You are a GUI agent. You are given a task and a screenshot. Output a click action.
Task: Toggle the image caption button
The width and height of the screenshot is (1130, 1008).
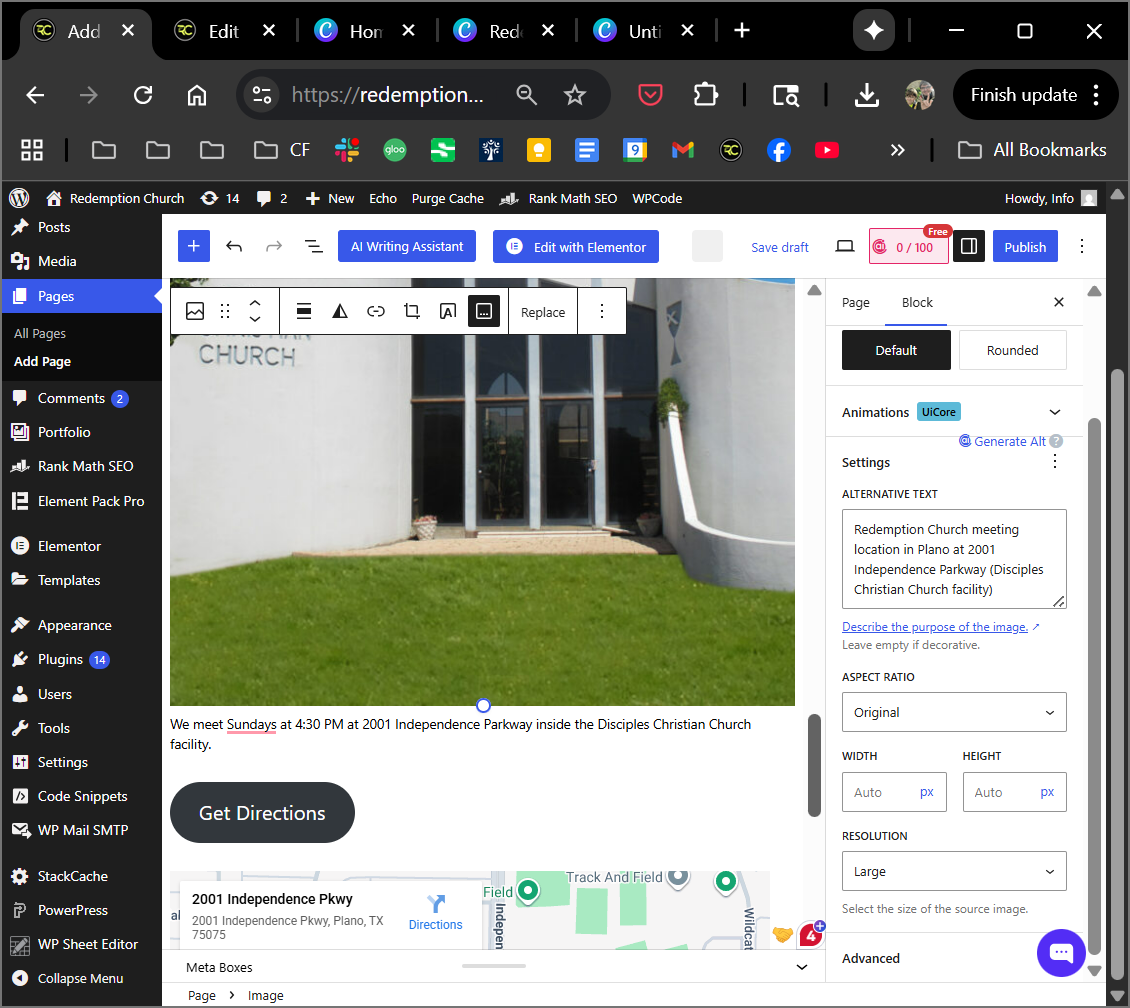click(484, 312)
